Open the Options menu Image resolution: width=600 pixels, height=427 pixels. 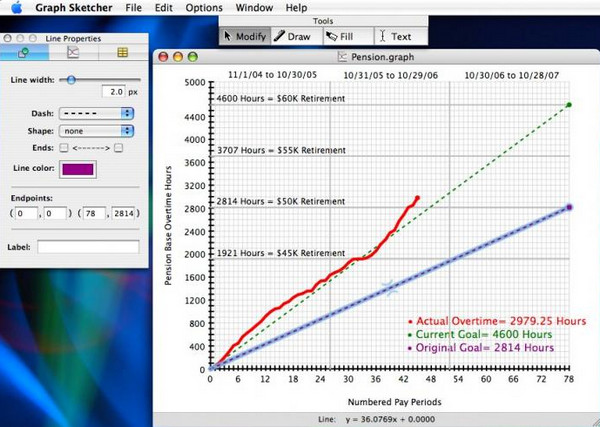(x=204, y=8)
